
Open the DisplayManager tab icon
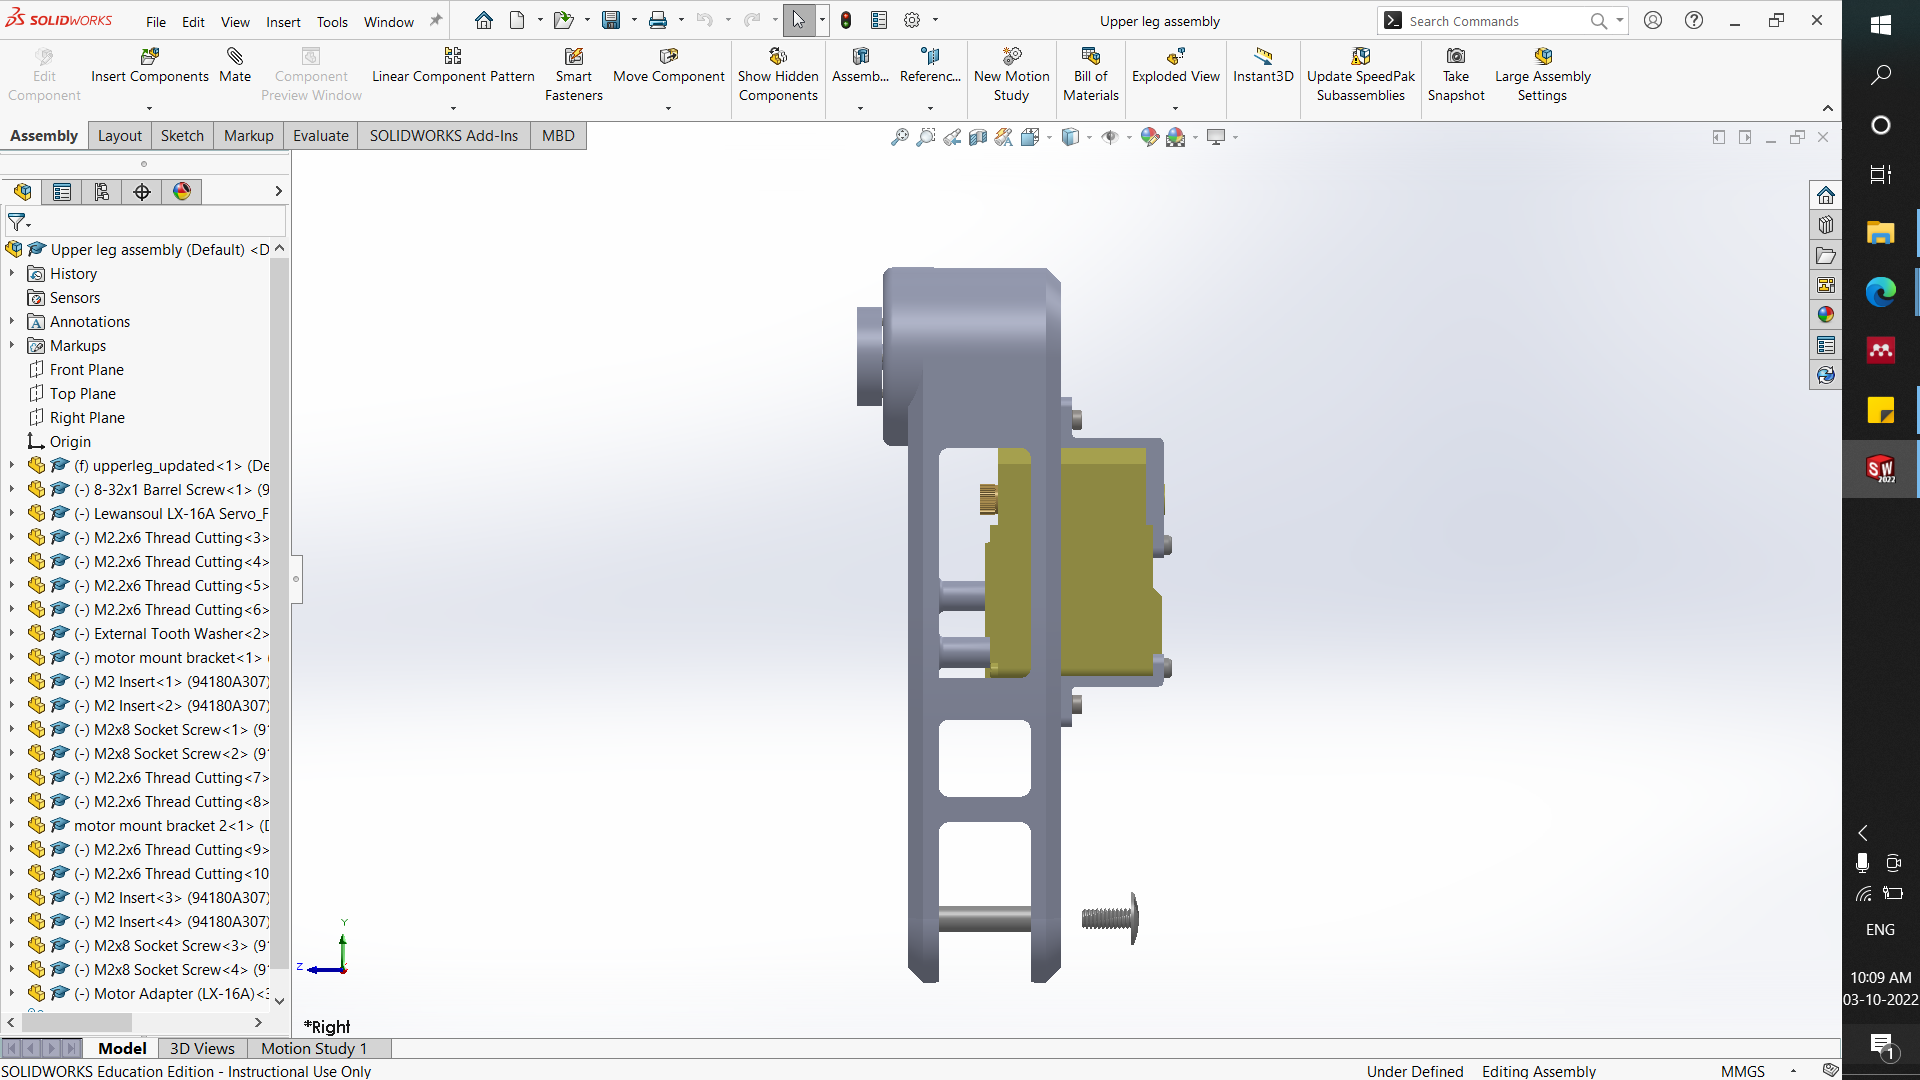pos(181,191)
